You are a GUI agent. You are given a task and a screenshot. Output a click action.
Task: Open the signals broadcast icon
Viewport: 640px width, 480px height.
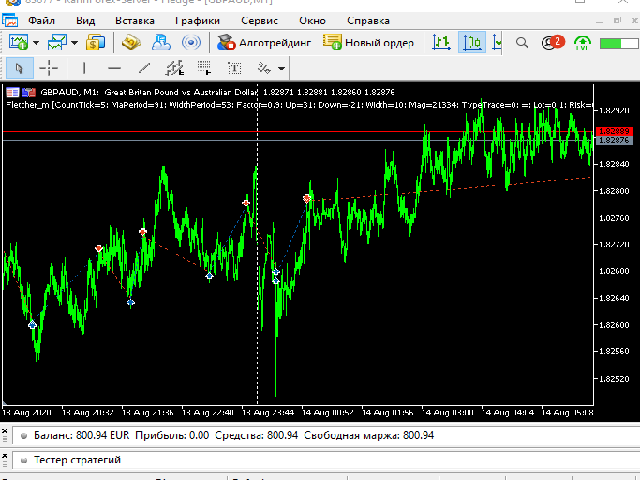[x=193, y=42]
